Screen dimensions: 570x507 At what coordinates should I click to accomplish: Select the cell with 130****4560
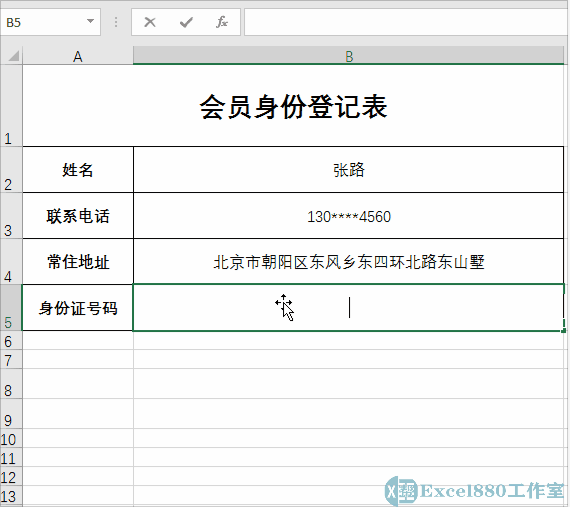(x=348, y=216)
